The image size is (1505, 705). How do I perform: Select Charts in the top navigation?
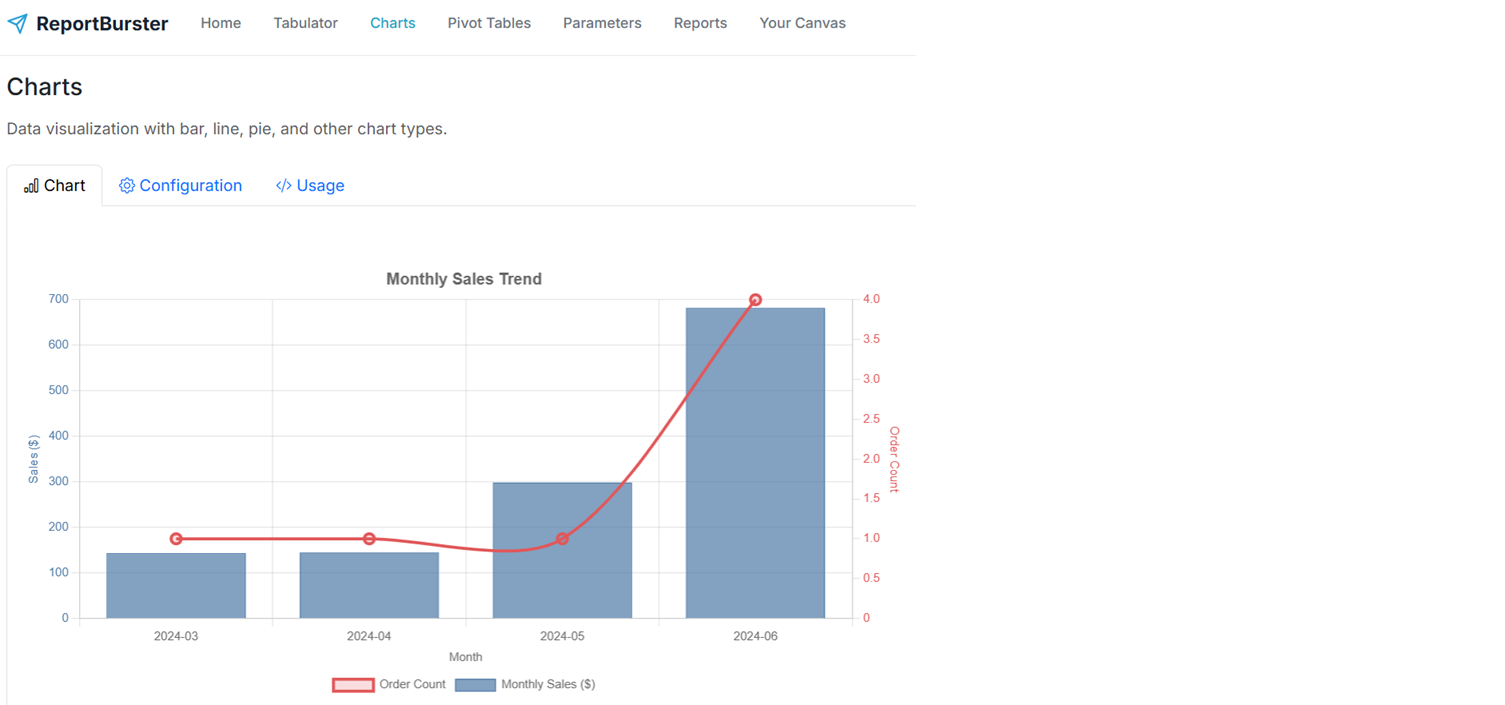pyautogui.click(x=392, y=23)
